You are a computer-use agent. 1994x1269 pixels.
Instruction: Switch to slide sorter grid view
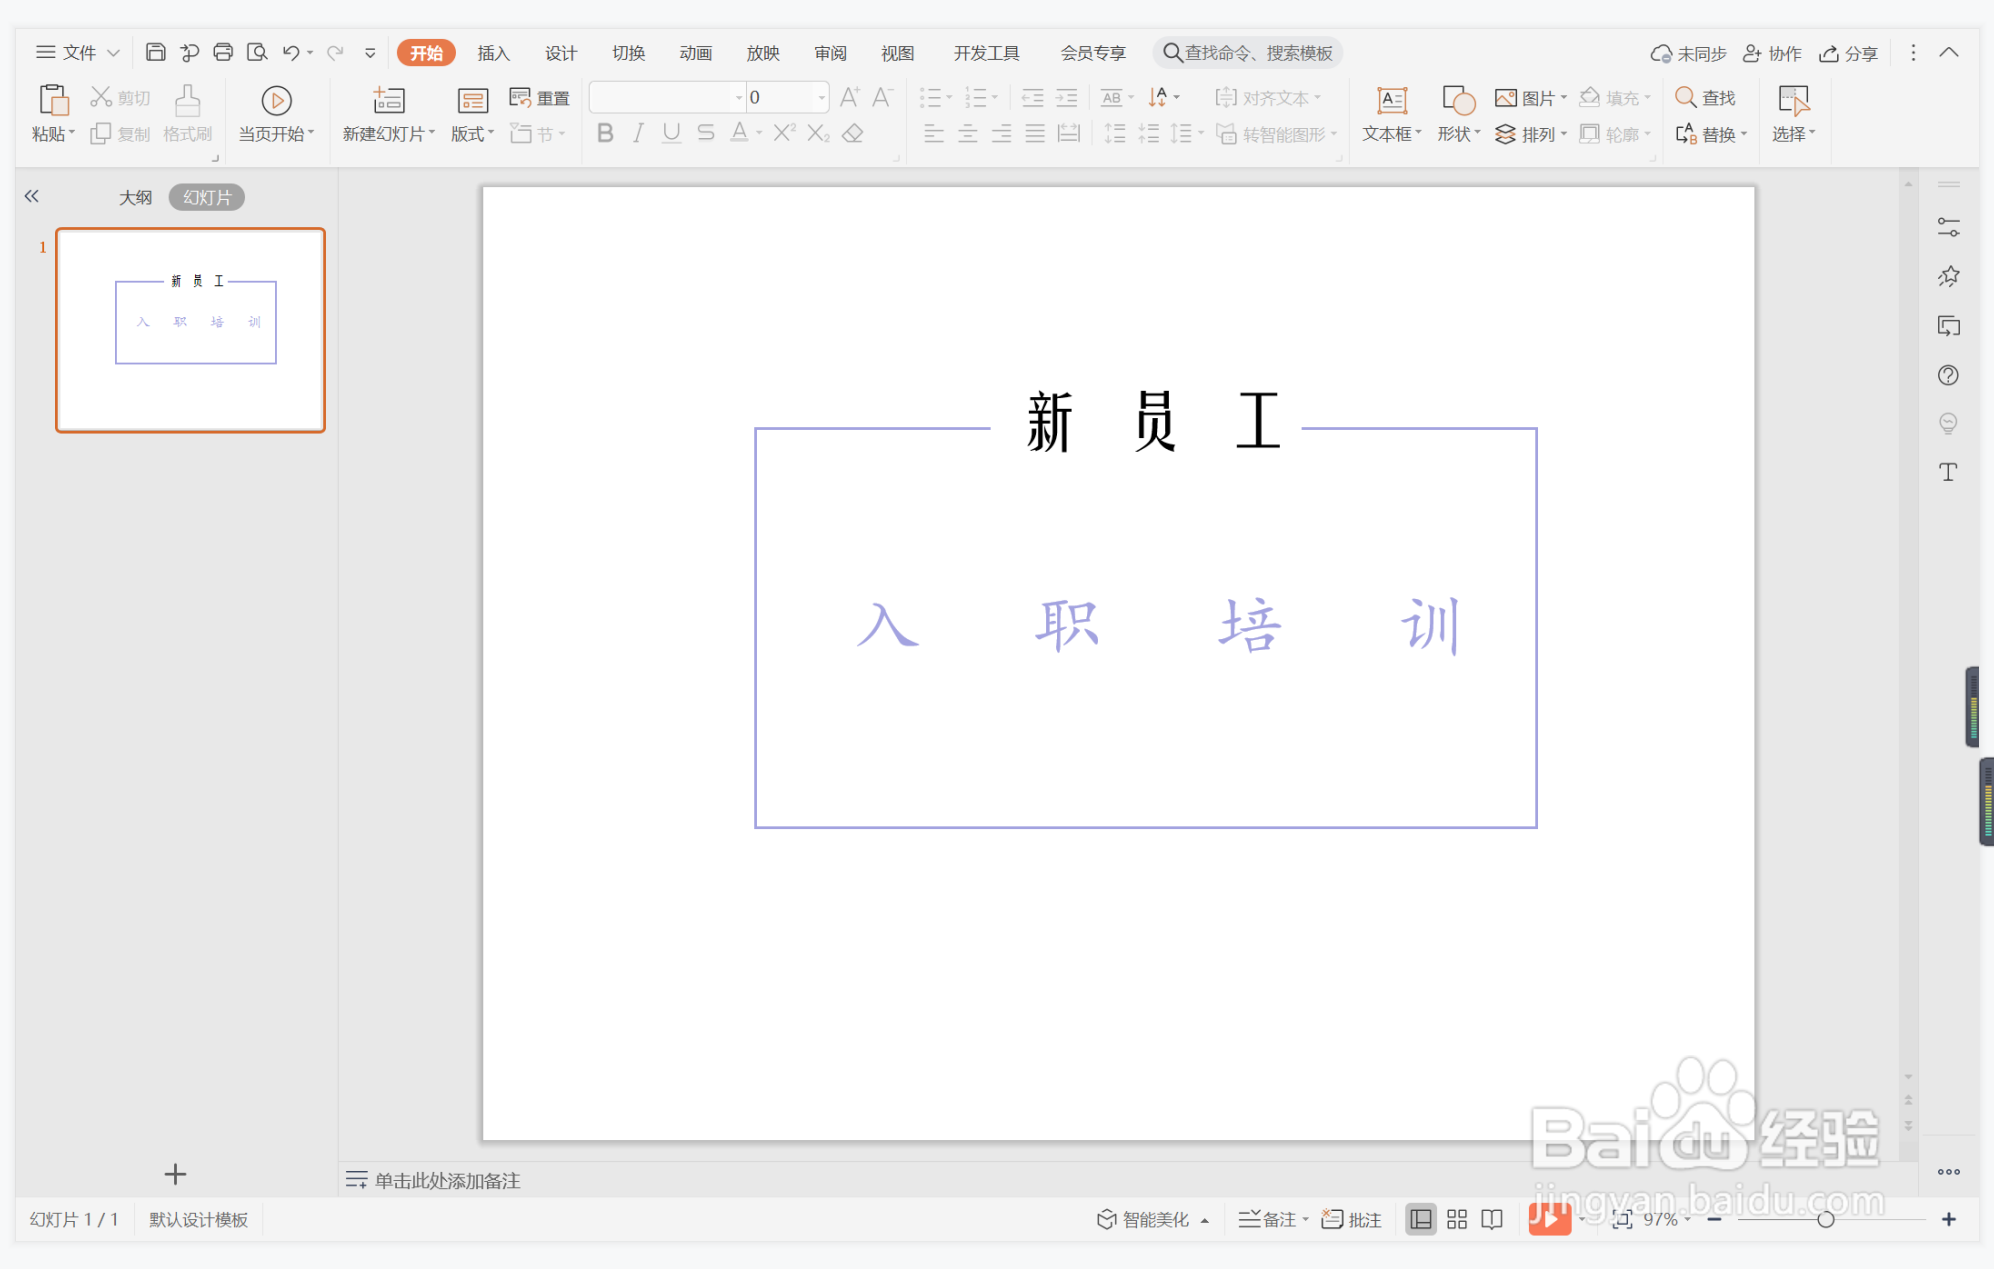pos(1457,1219)
